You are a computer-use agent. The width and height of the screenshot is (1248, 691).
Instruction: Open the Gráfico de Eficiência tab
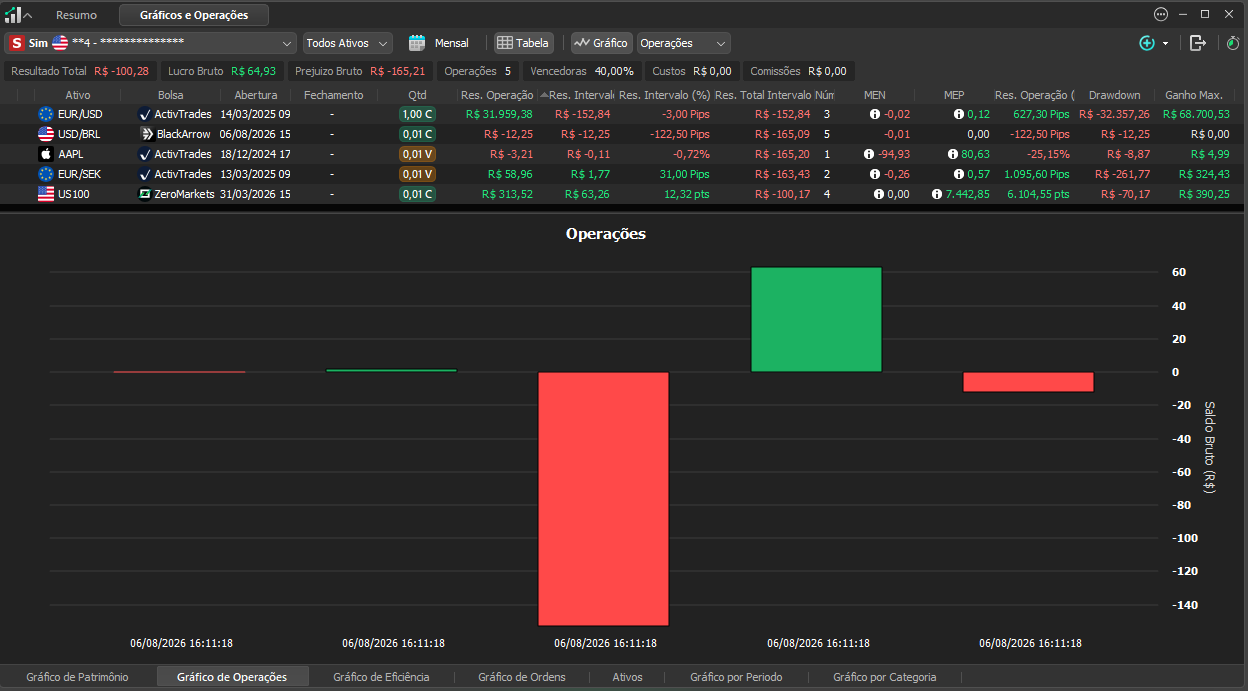(x=381, y=677)
